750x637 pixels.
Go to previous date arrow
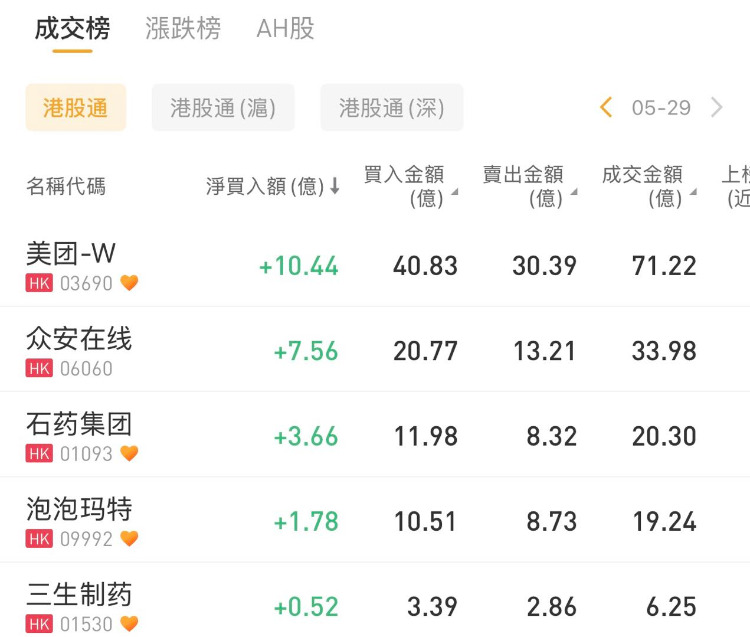pyautogui.click(x=606, y=107)
